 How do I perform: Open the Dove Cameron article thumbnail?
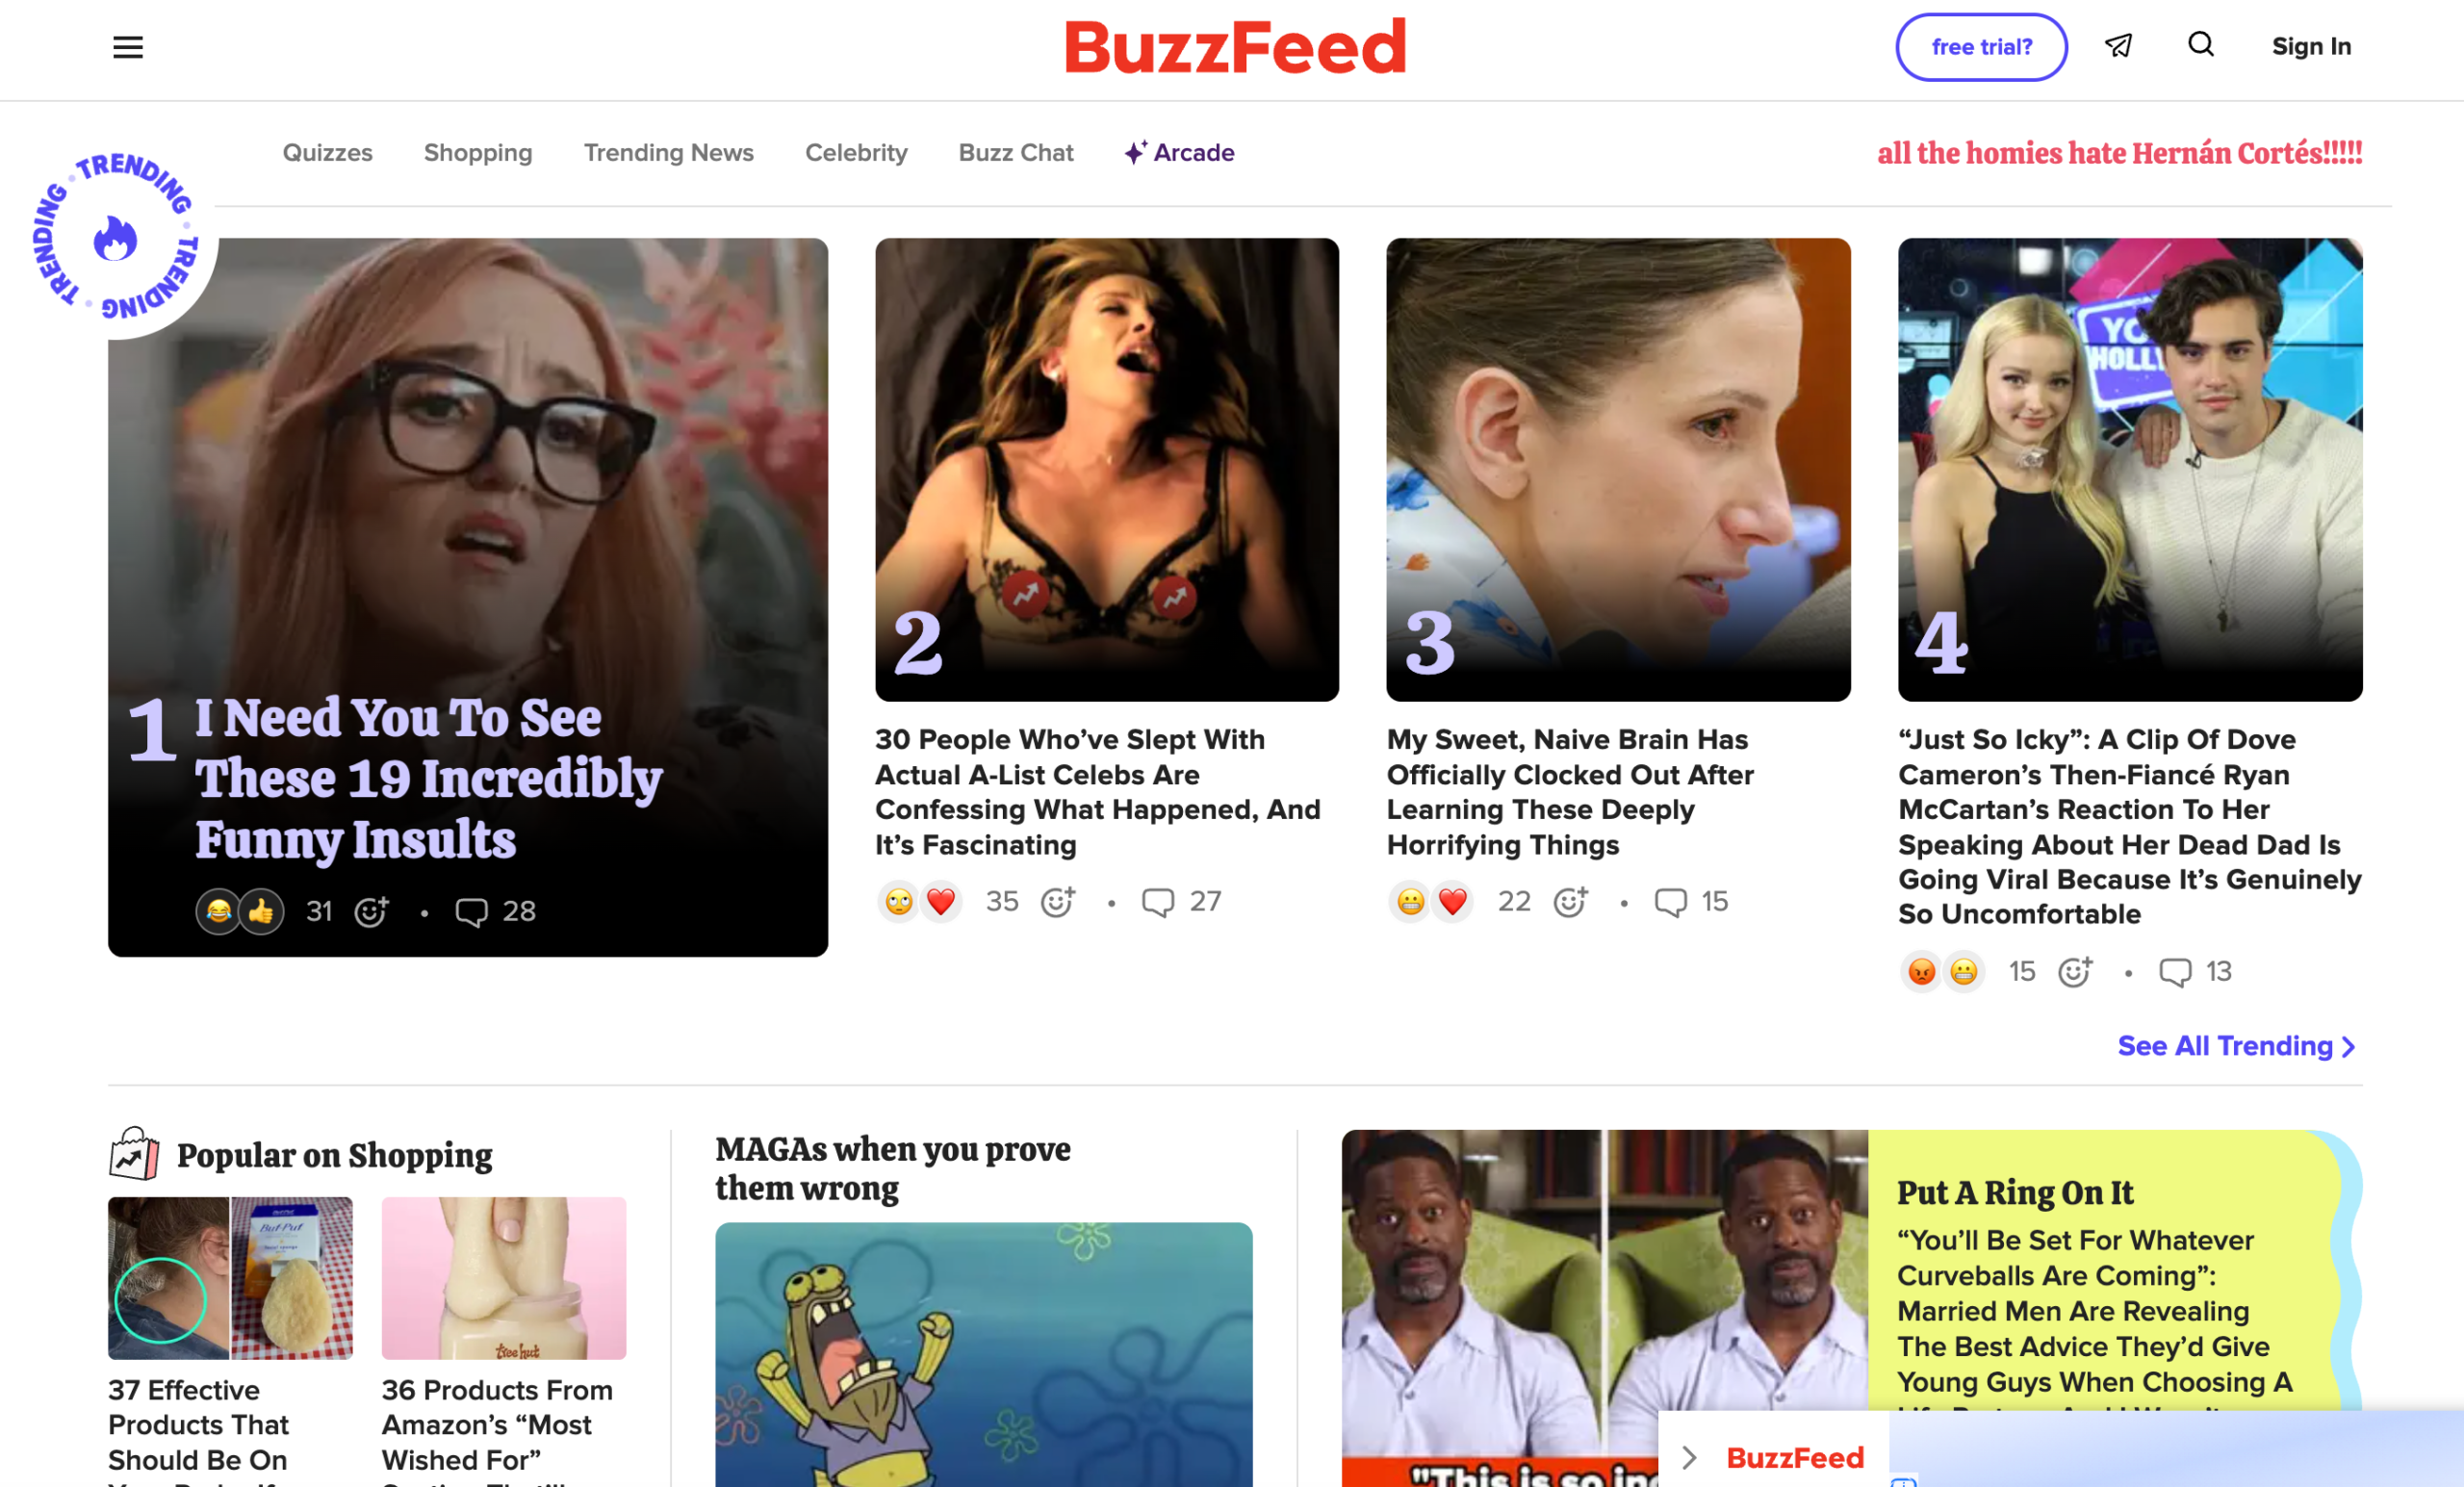2130,469
